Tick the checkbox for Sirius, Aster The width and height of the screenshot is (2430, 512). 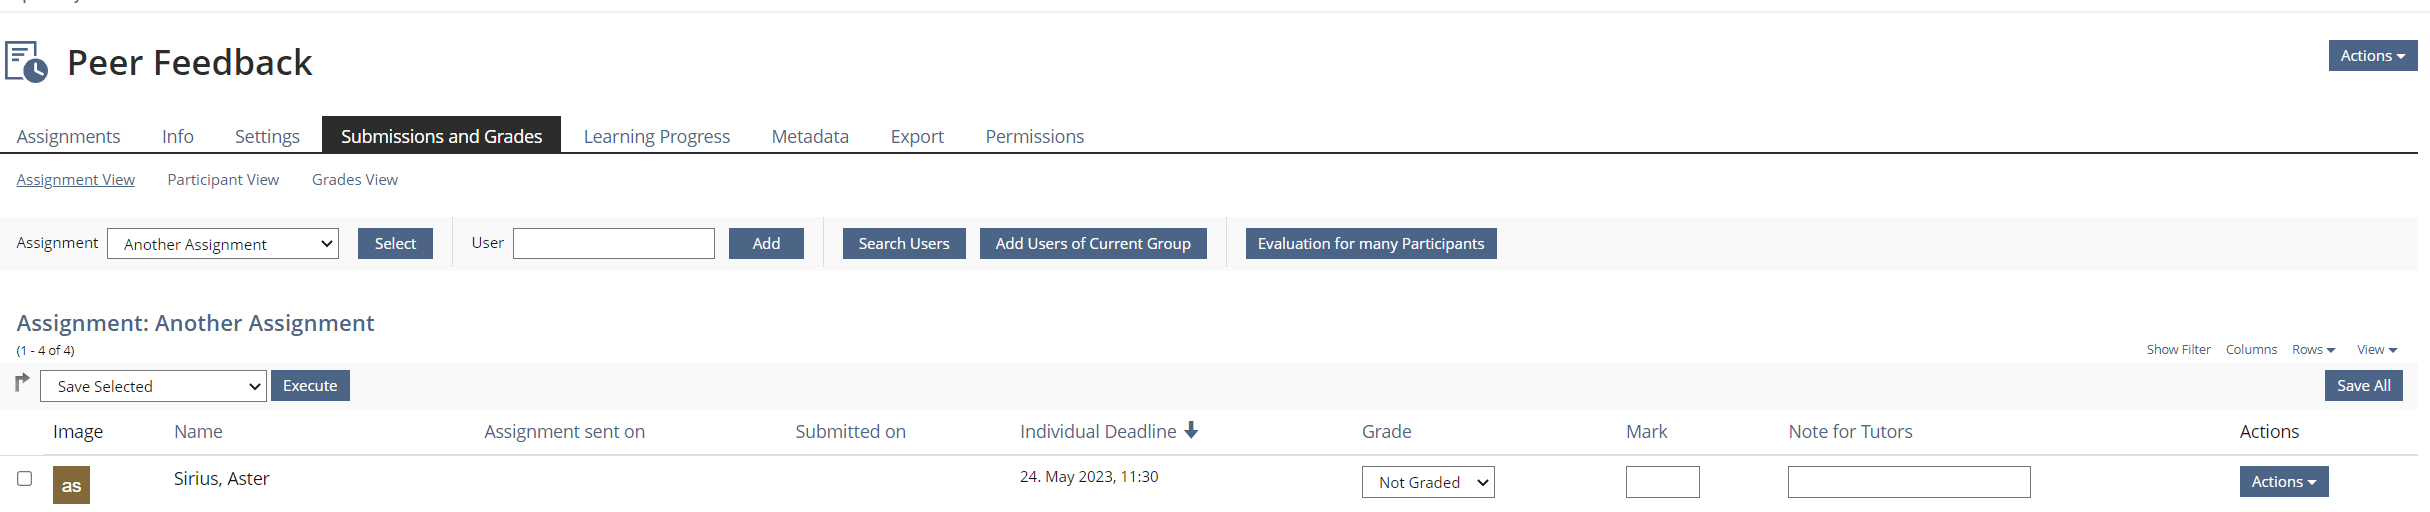25,479
